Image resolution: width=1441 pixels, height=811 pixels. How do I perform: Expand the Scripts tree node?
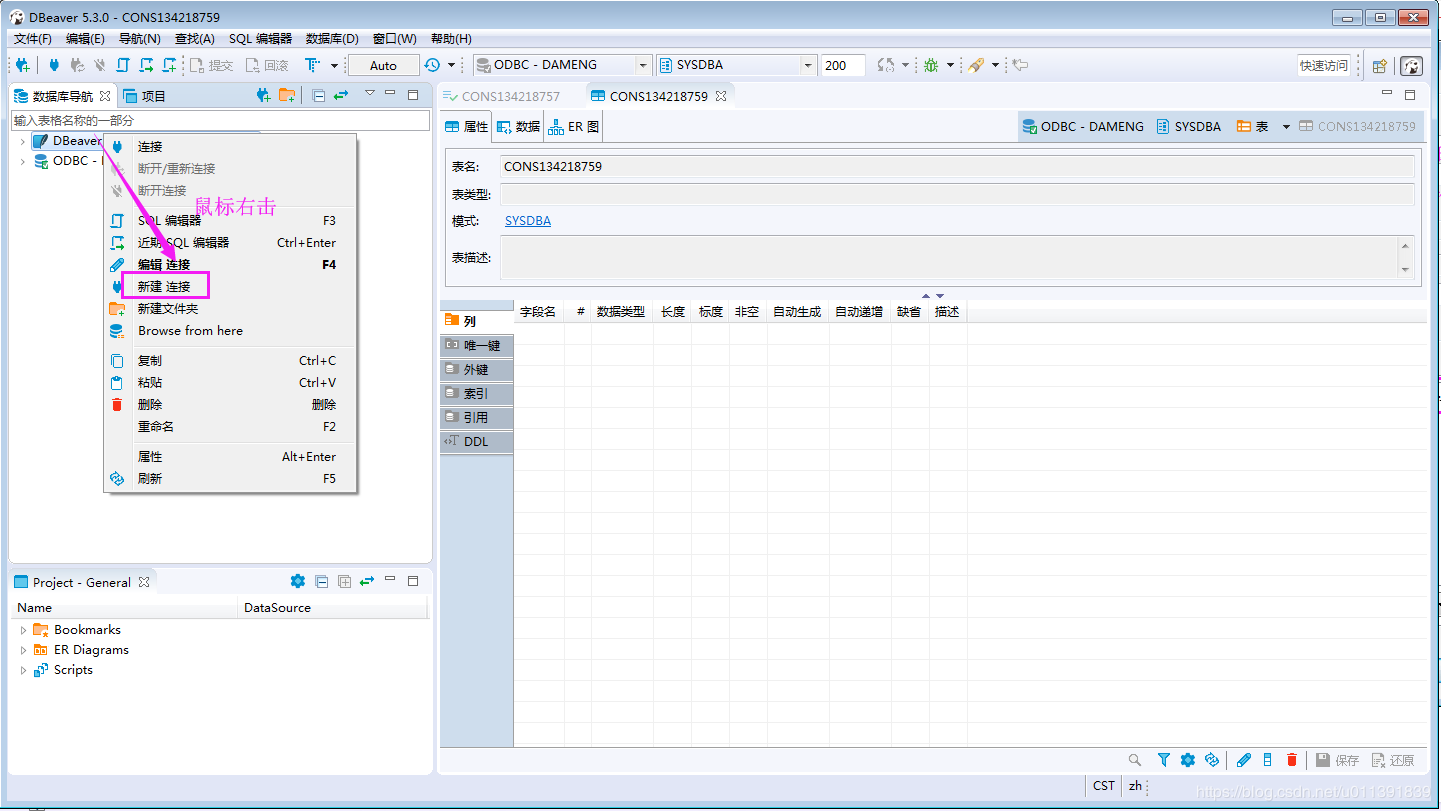pyautogui.click(x=23, y=670)
